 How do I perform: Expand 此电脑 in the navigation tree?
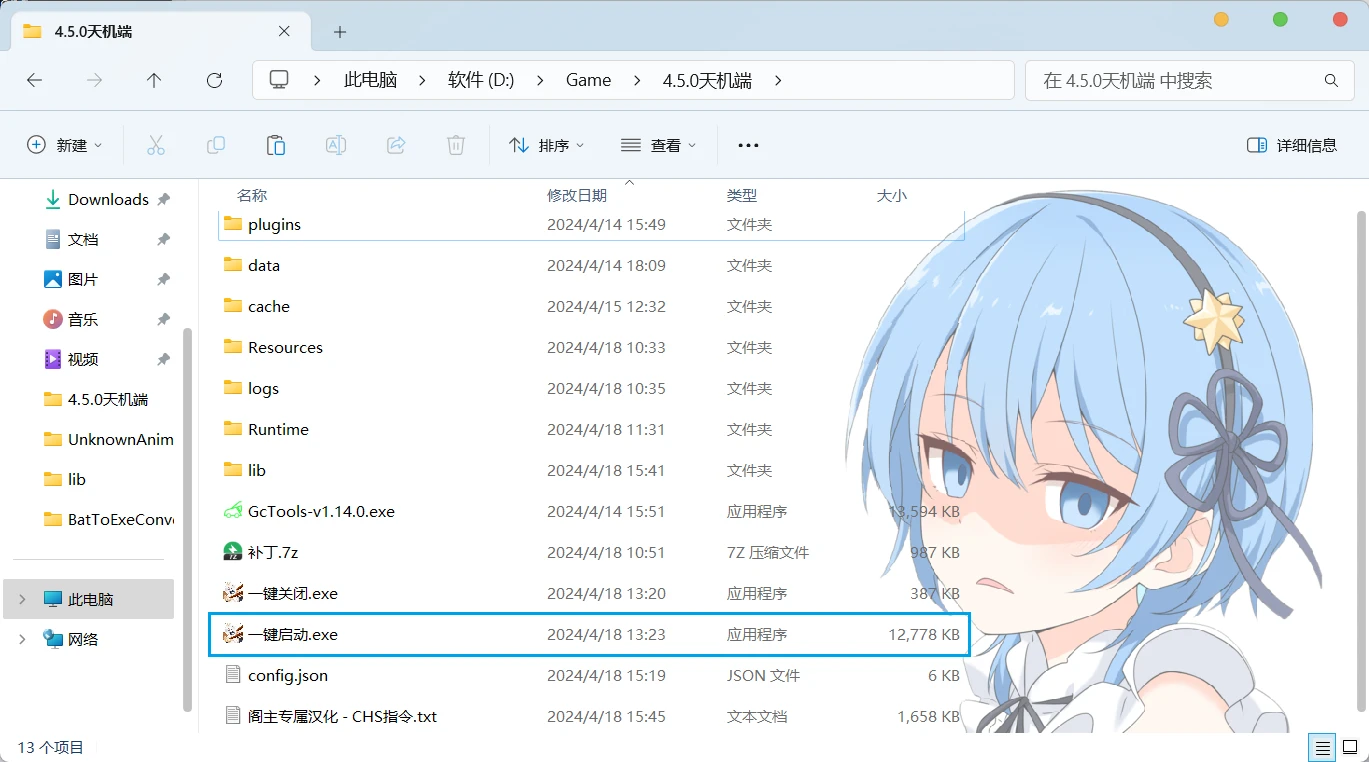click(22, 599)
